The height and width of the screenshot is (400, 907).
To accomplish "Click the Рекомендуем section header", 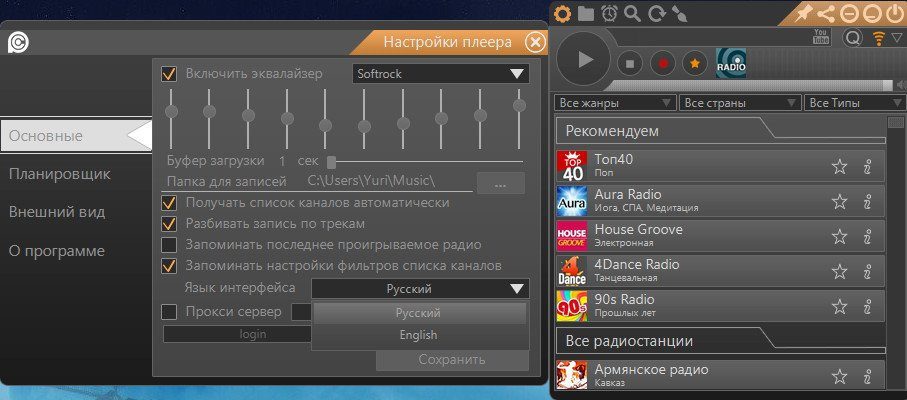I will tap(720, 131).
